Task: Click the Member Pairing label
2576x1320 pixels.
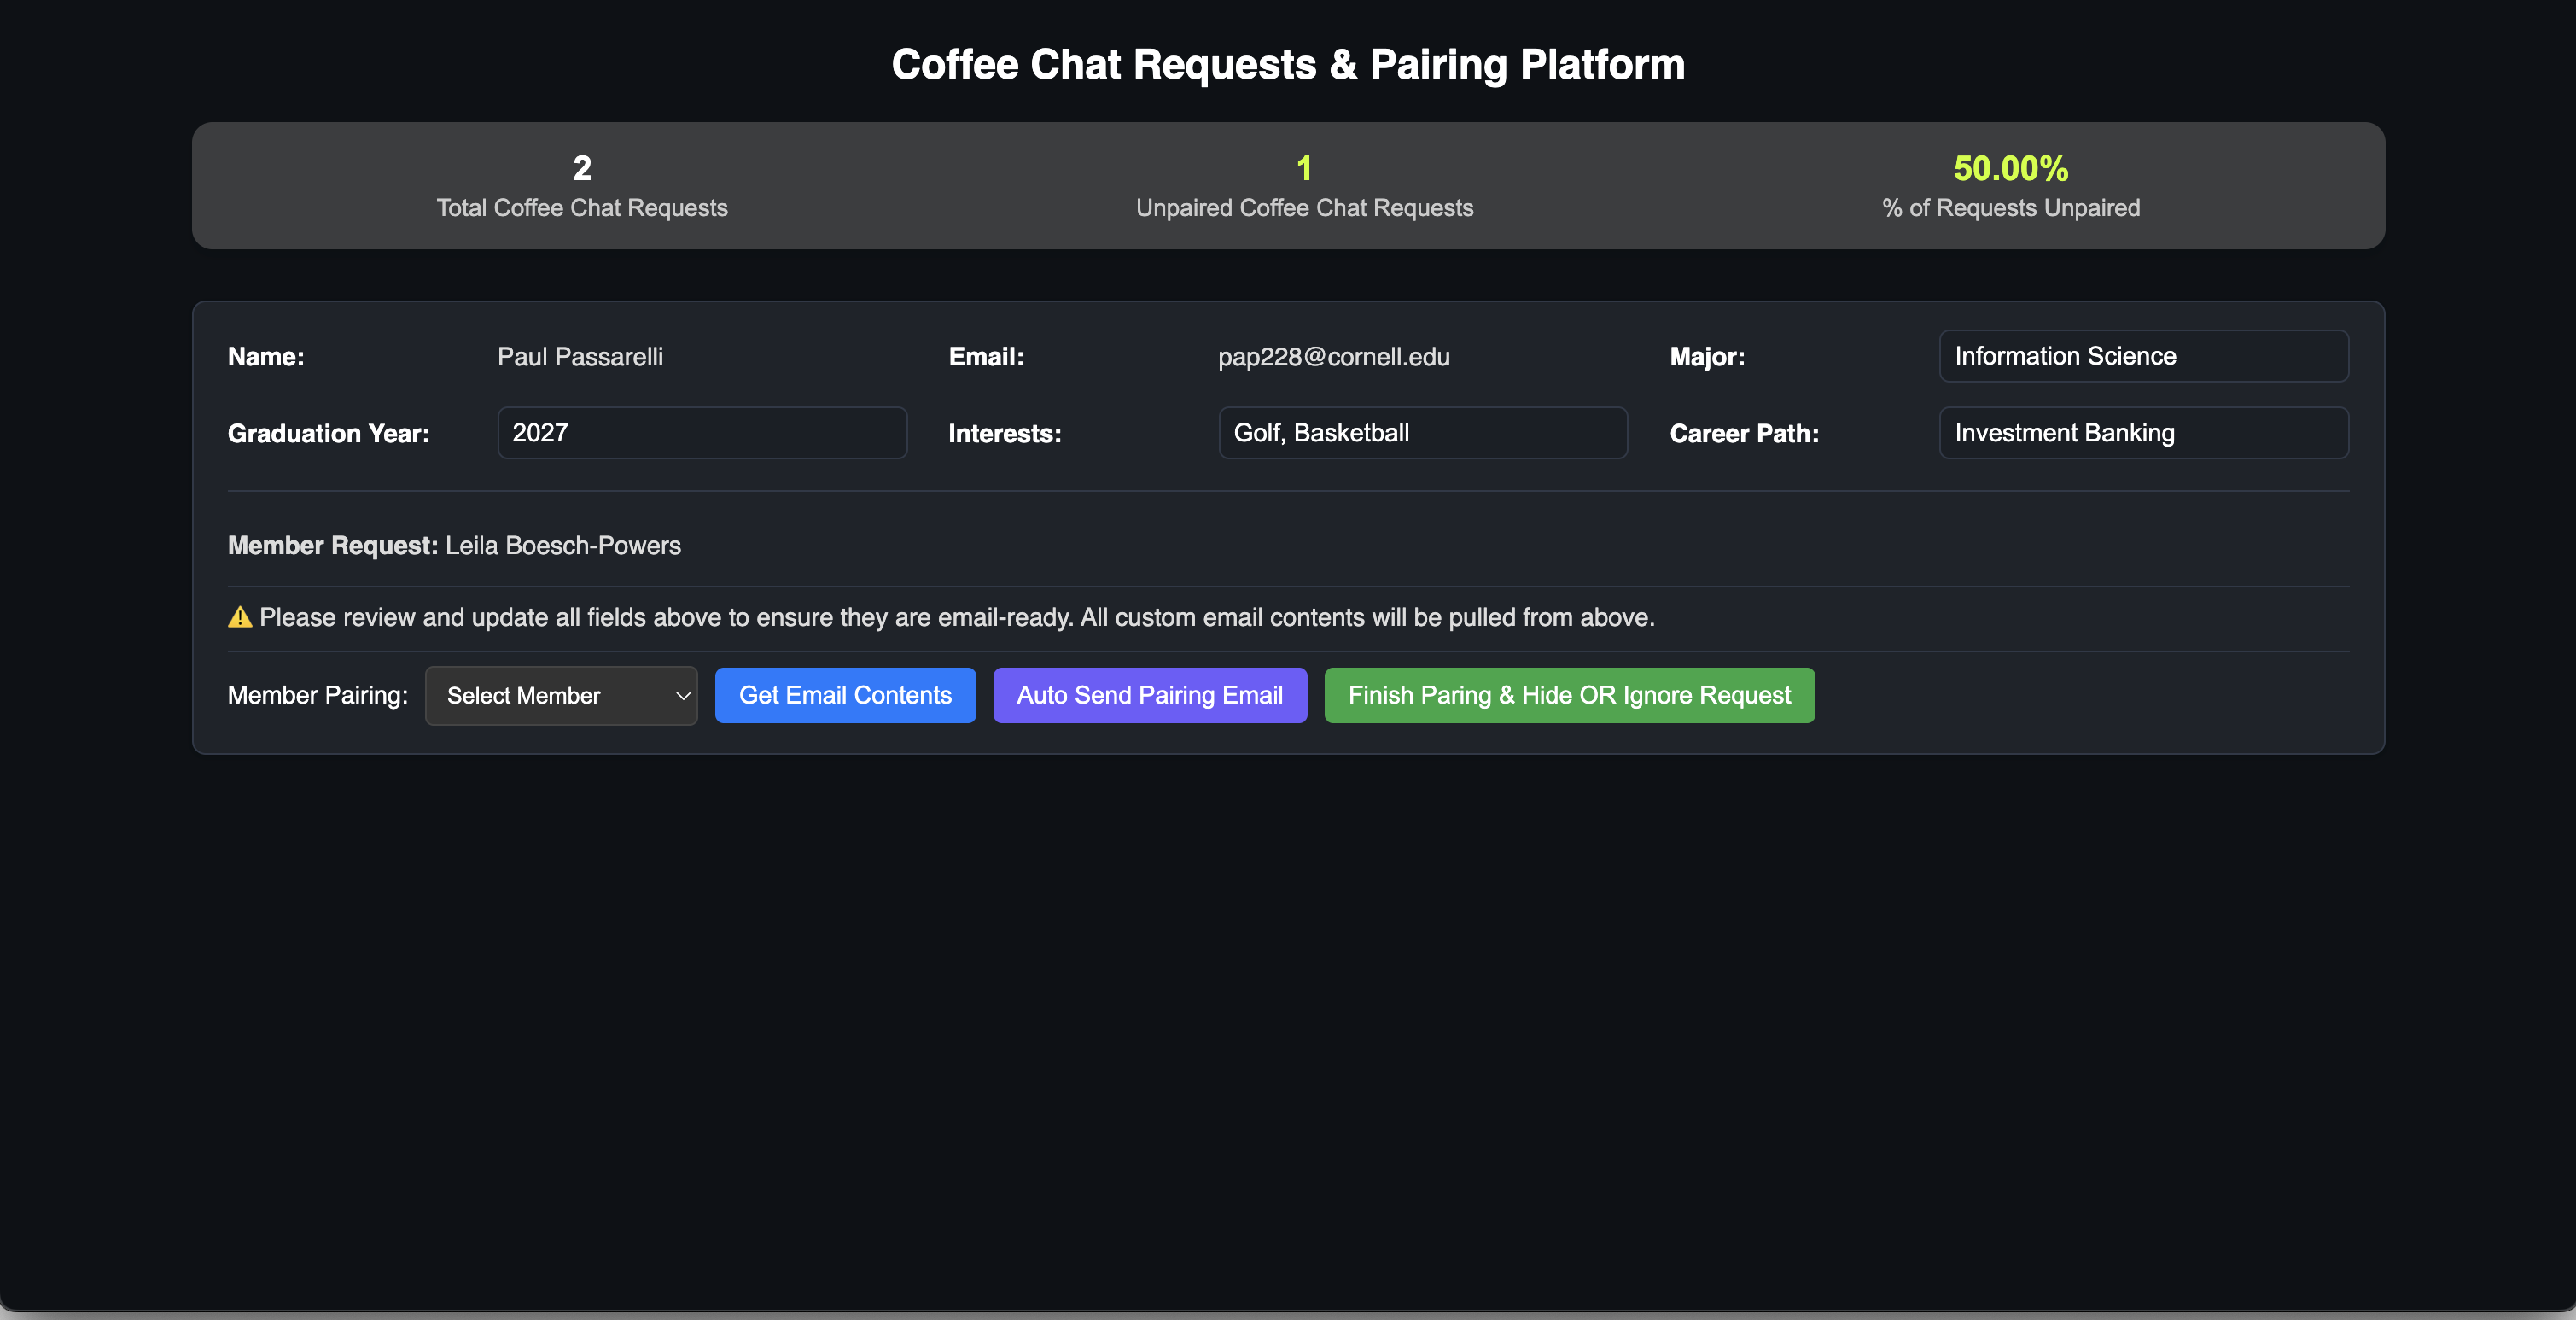Action: pyautogui.click(x=317, y=696)
